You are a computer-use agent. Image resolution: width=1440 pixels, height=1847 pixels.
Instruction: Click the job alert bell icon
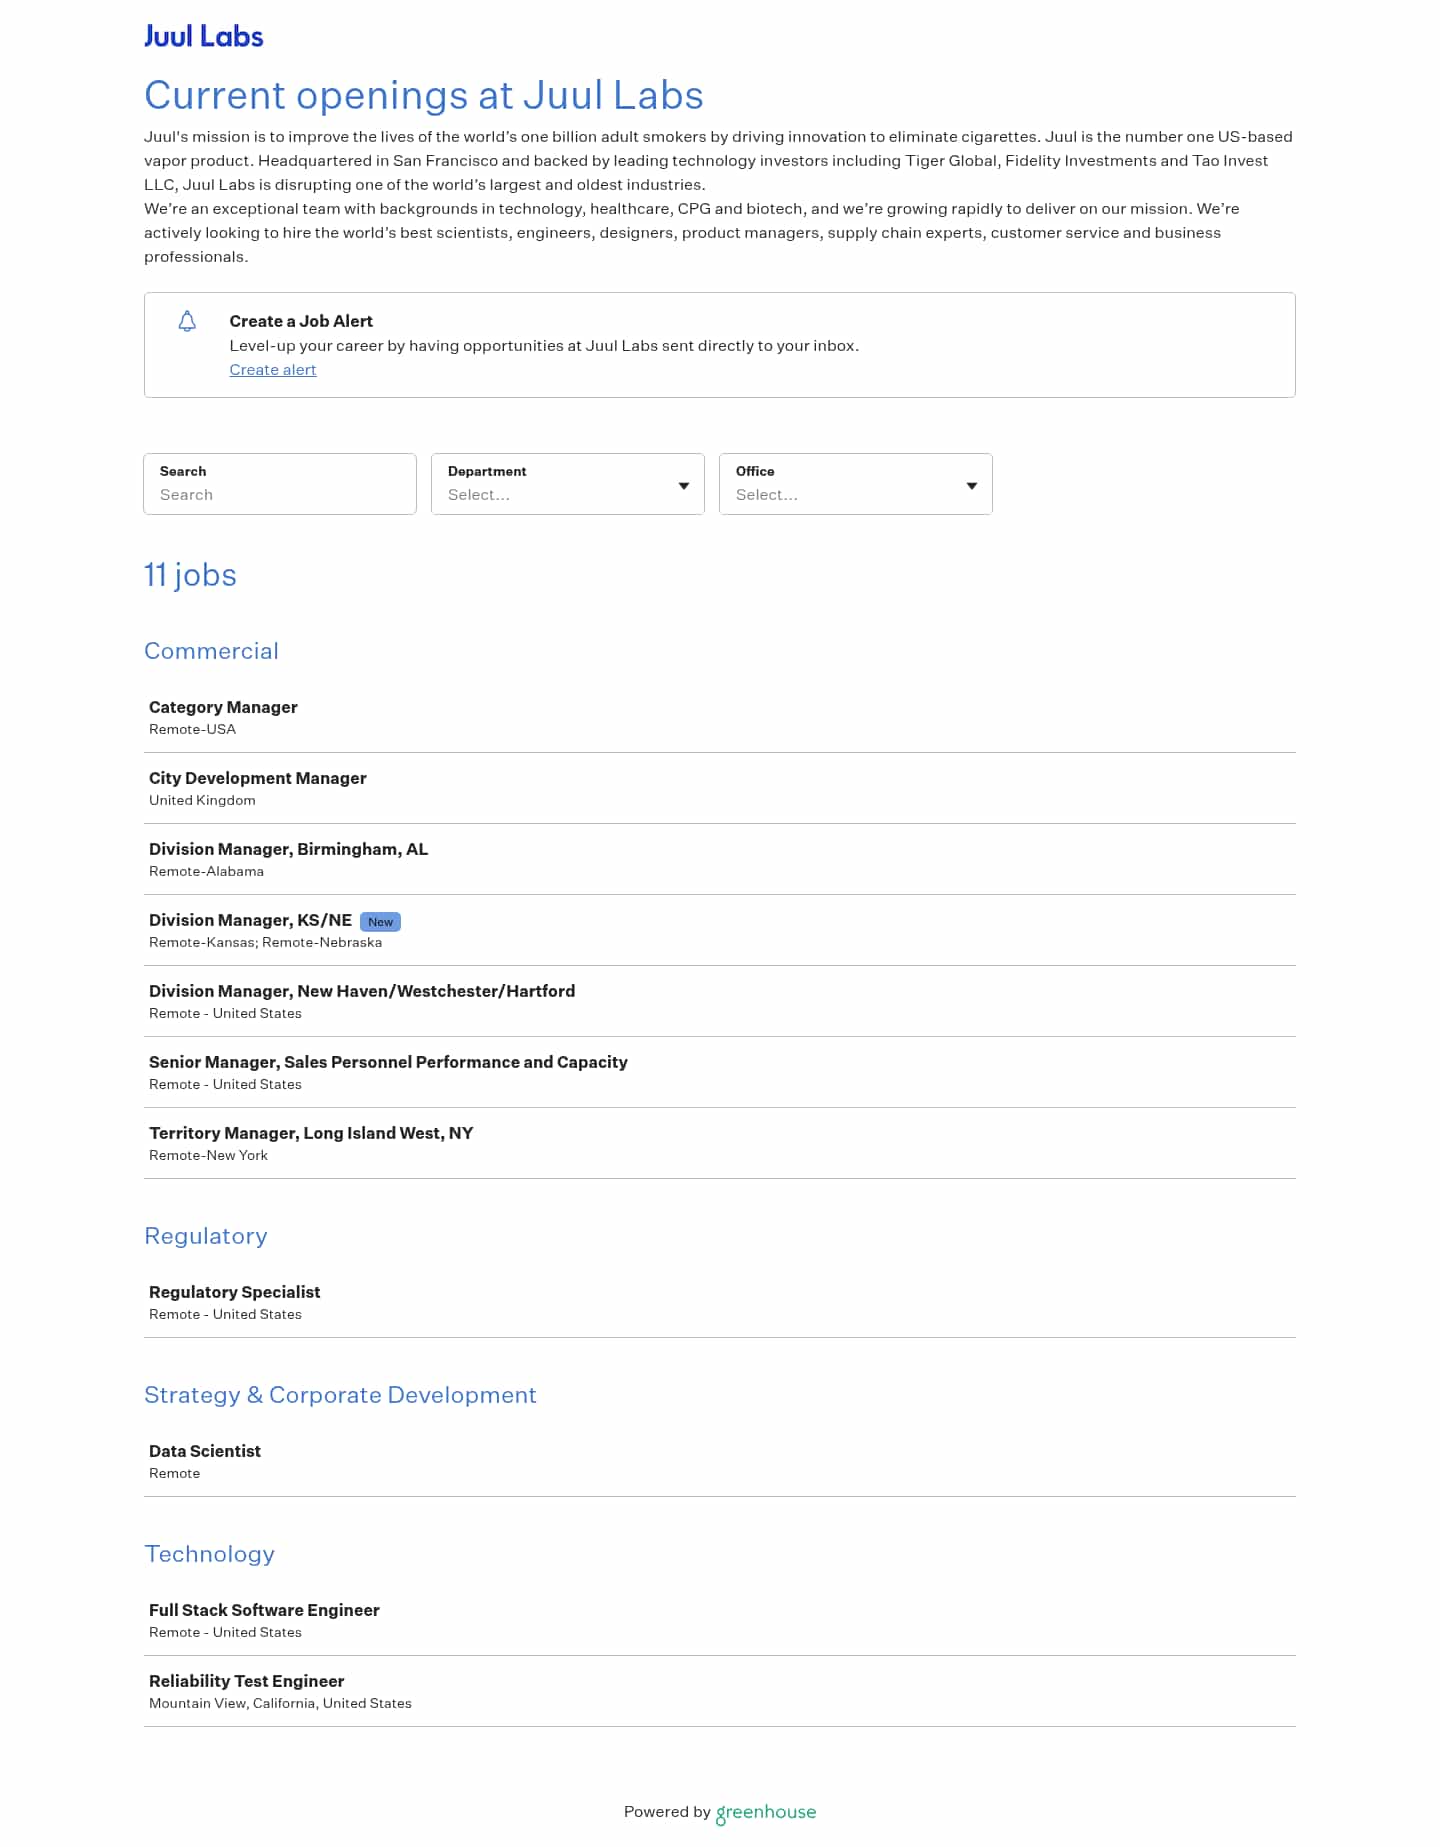click(187, 321)
